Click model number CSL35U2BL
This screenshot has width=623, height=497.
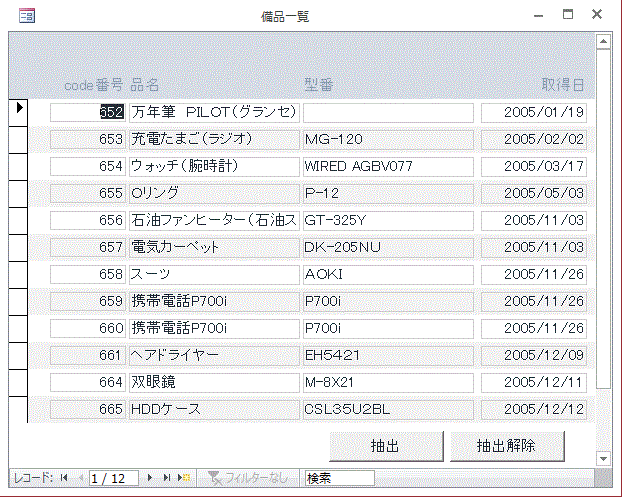388,410
